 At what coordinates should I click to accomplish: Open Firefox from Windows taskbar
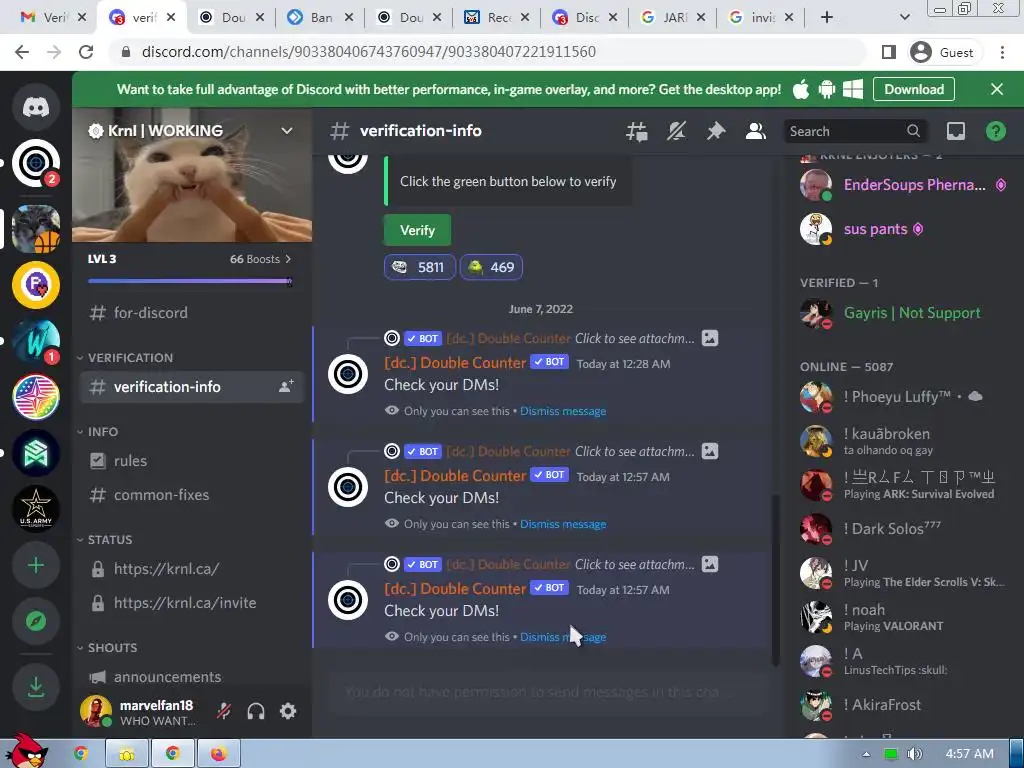click(218, 754)
